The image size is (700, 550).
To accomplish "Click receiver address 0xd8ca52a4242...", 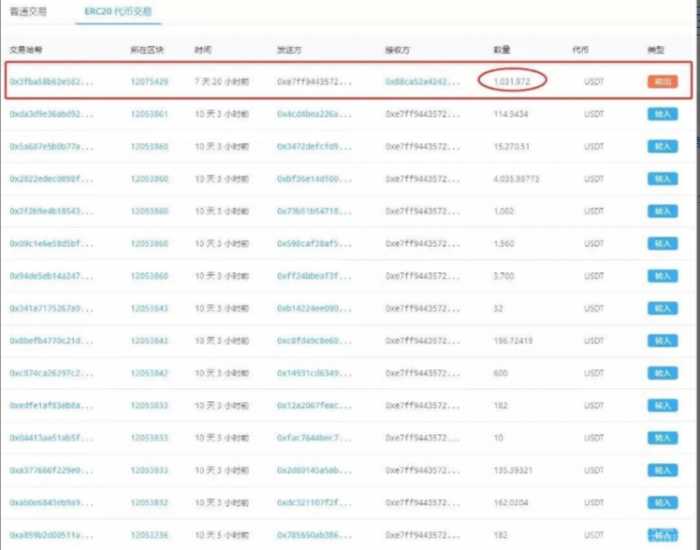I will coord(423,81).
